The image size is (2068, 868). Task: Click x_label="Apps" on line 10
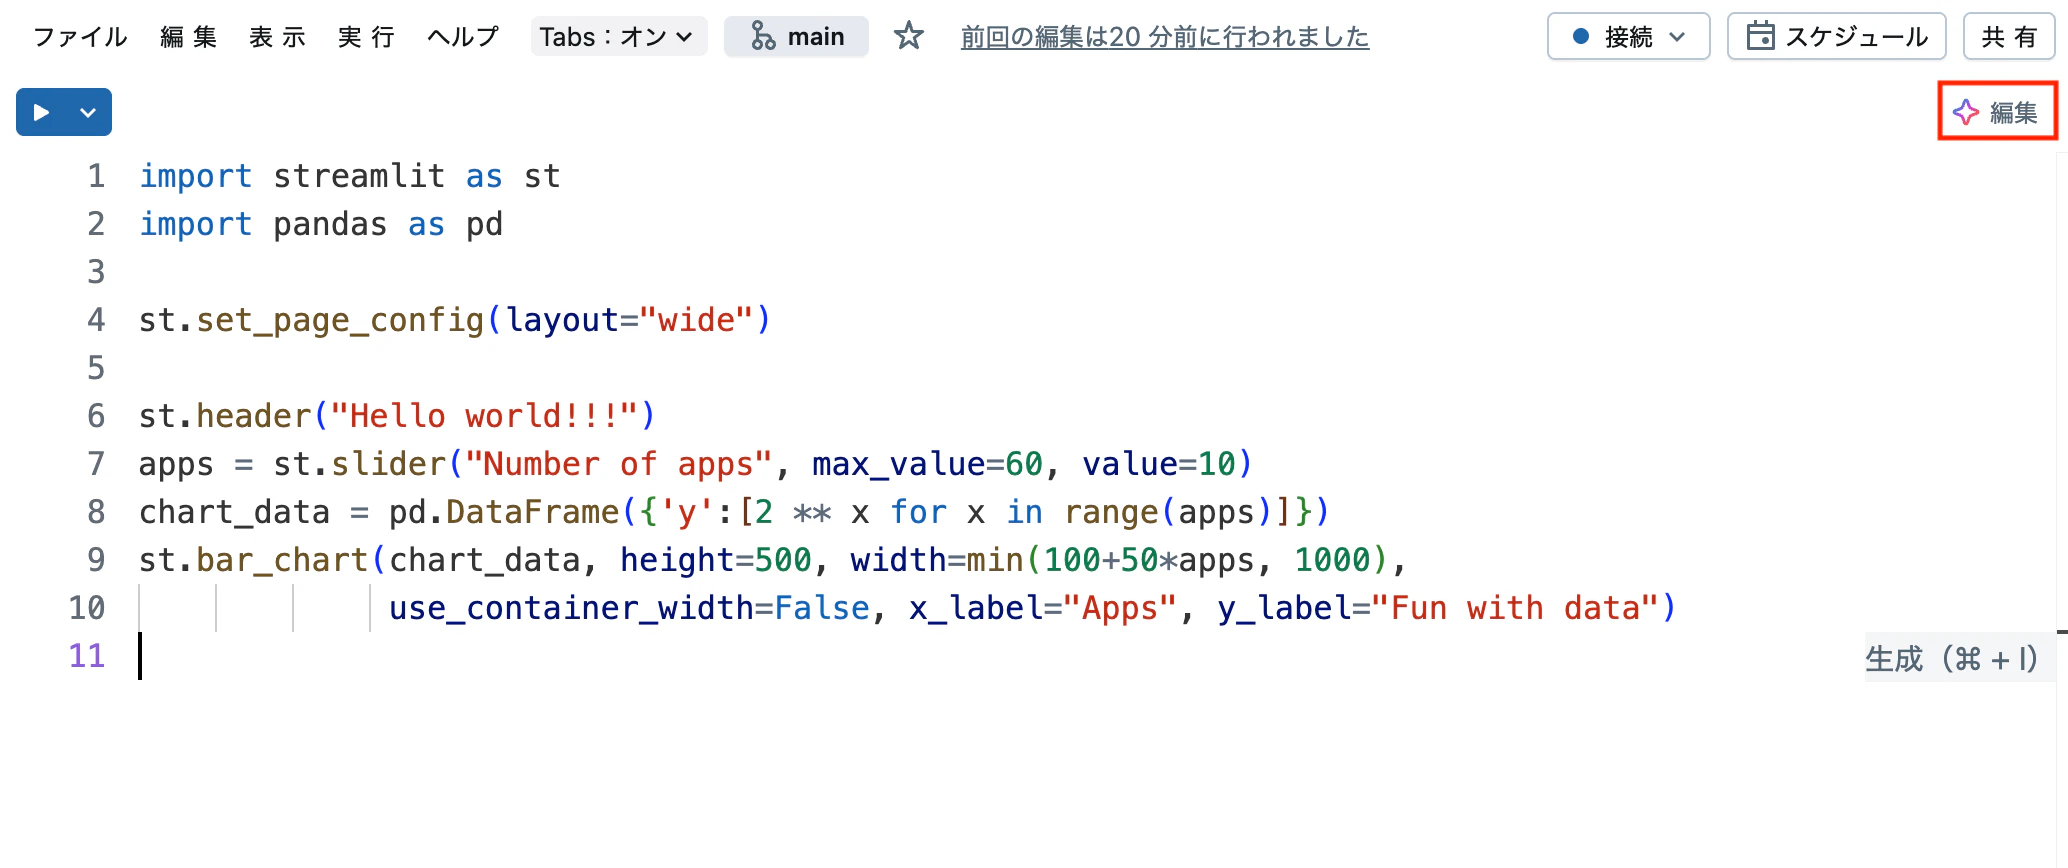point(1042,608)
